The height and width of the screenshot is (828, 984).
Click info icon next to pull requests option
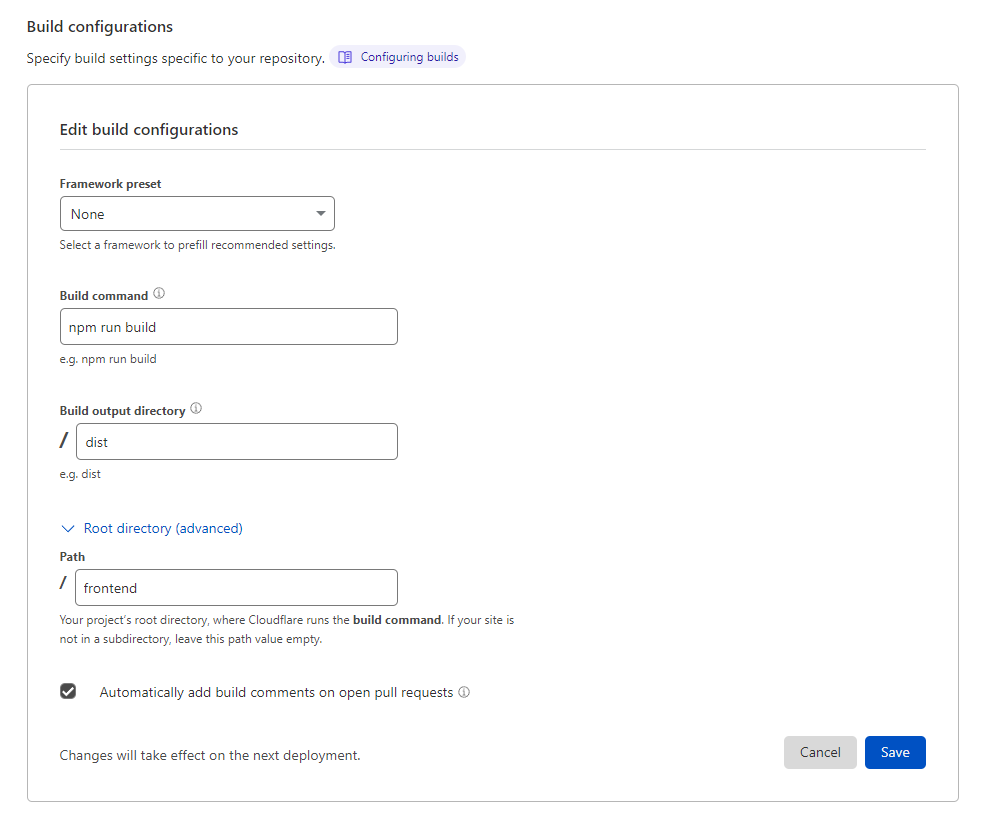464,692
